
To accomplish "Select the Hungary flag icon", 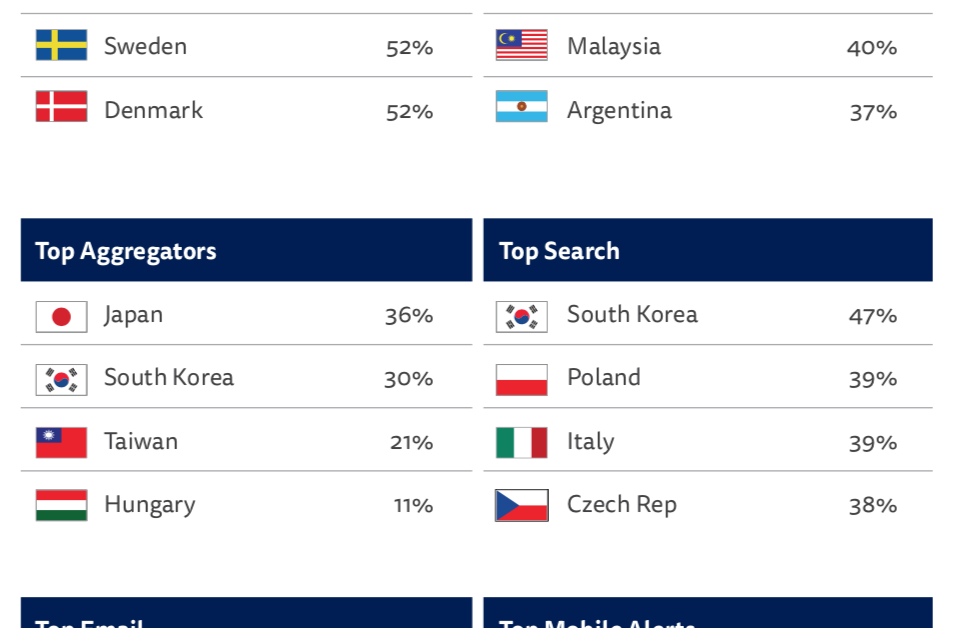I will (61, 505).
